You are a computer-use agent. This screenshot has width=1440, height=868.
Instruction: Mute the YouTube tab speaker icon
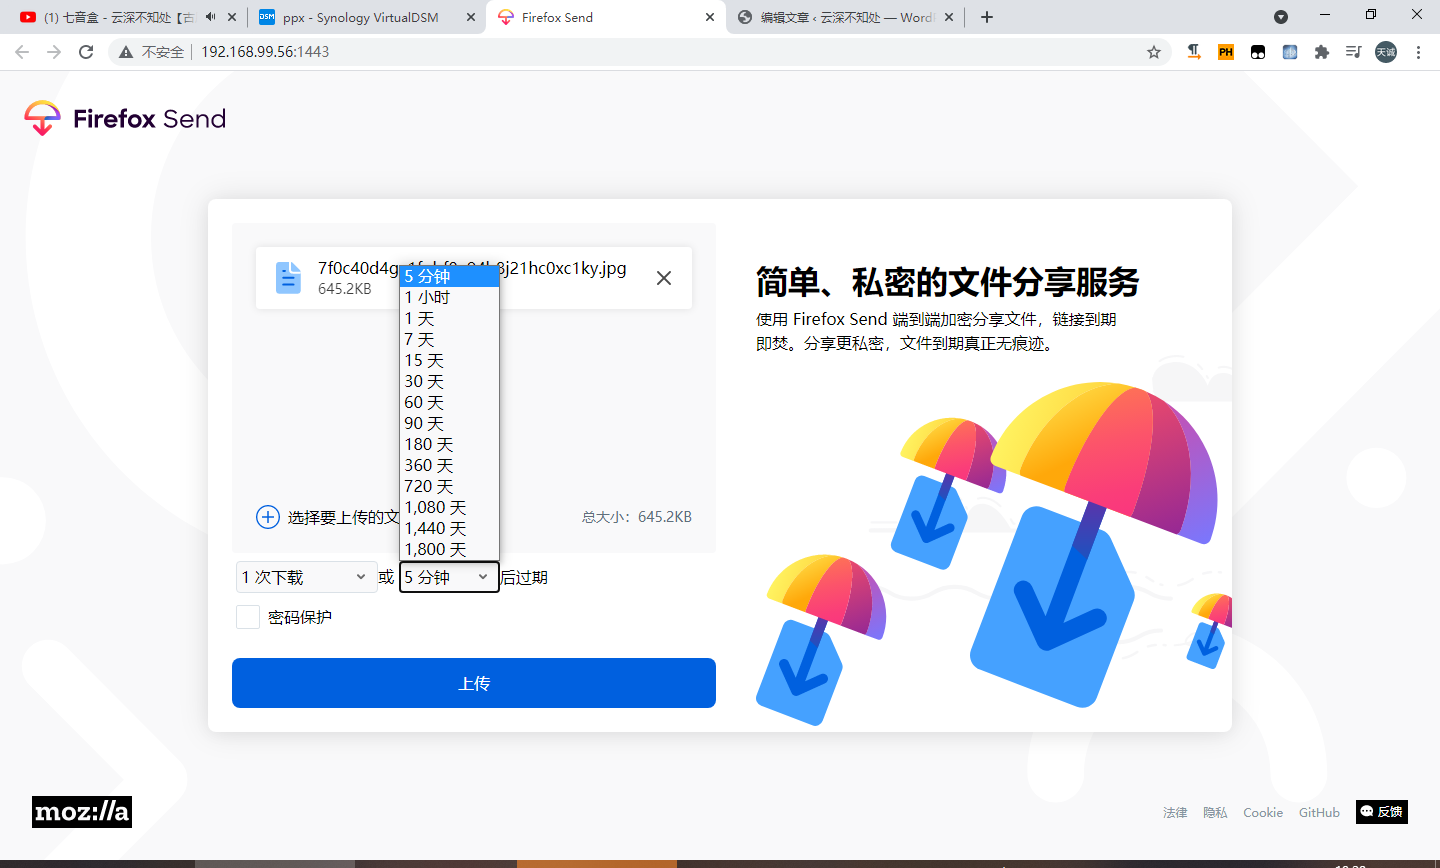(x=208, y=16)
